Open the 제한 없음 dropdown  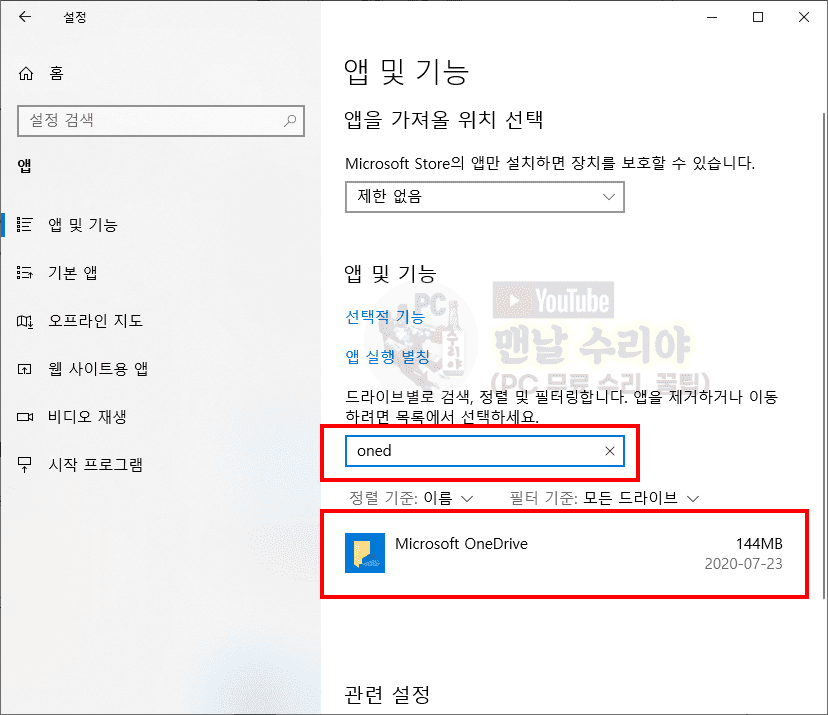click(x=485, y=197)
